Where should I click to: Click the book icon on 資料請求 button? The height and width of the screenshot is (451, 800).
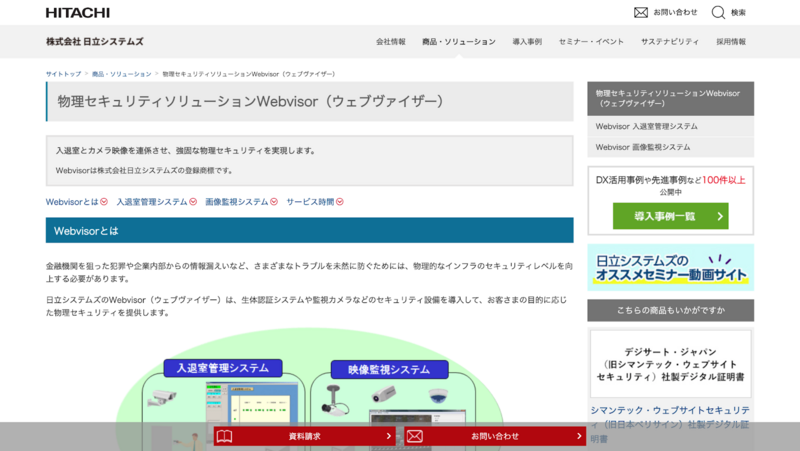click(224, 436)
